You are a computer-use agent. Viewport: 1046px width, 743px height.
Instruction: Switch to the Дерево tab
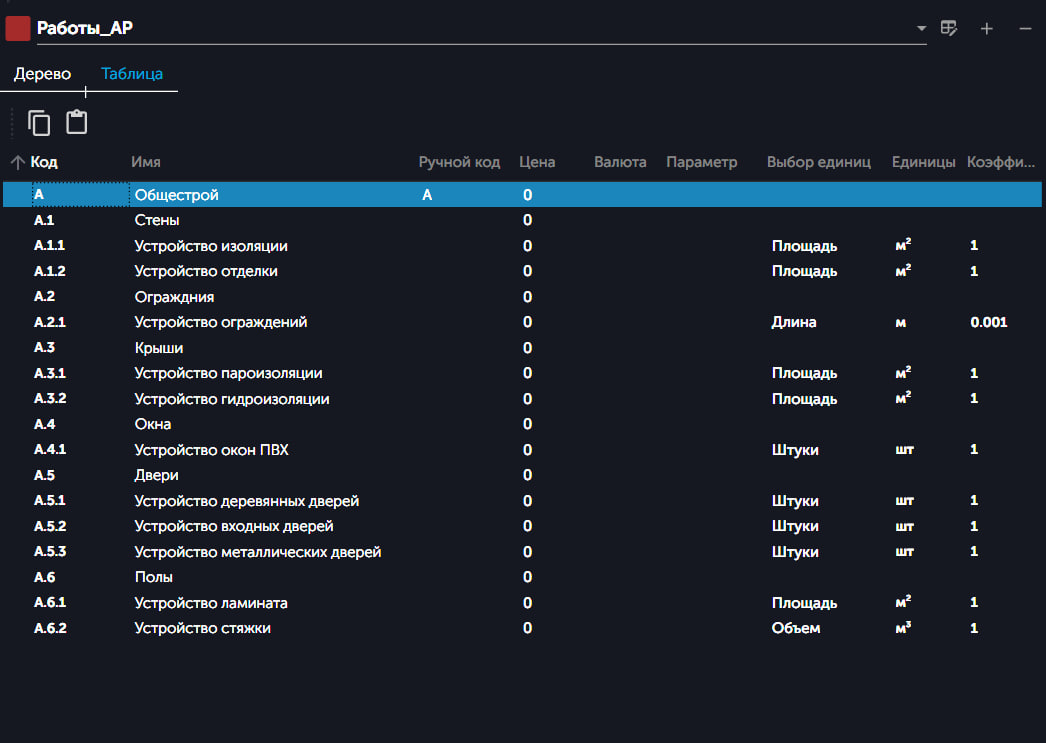[x=42, y=74]
